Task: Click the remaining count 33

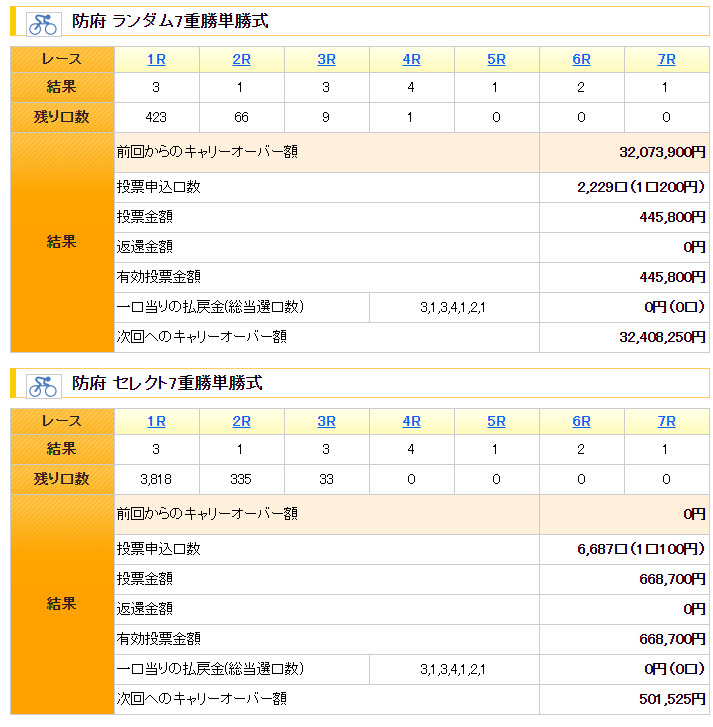Action: (x=326, y=479)
